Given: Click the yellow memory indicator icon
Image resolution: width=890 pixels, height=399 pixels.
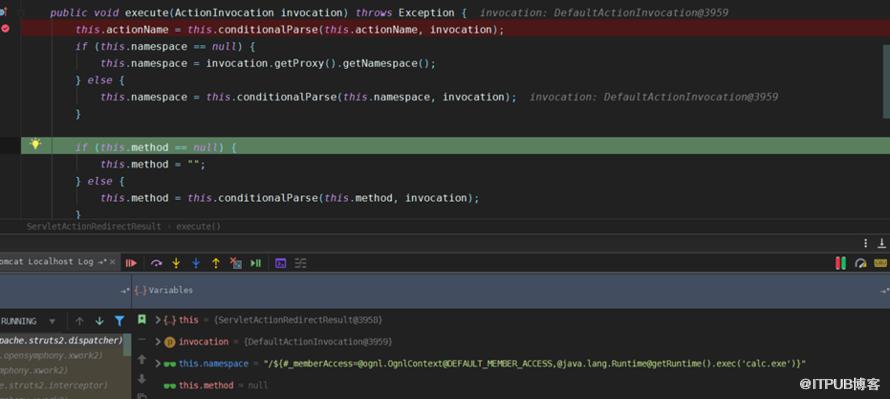Looking at the screenshot, I should (881, 263).
